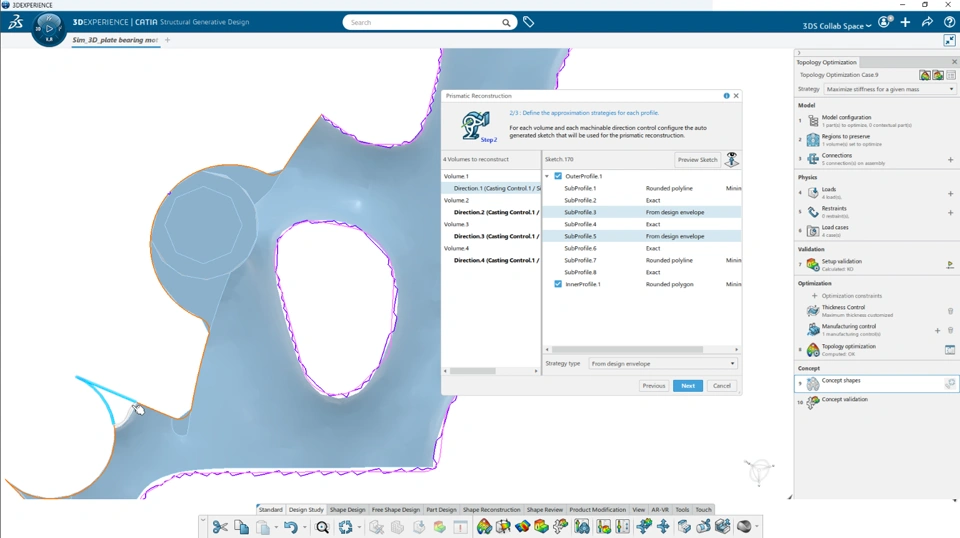Run the Setup validation play icon
Screen dimensions: 960x538
point(950,265)
